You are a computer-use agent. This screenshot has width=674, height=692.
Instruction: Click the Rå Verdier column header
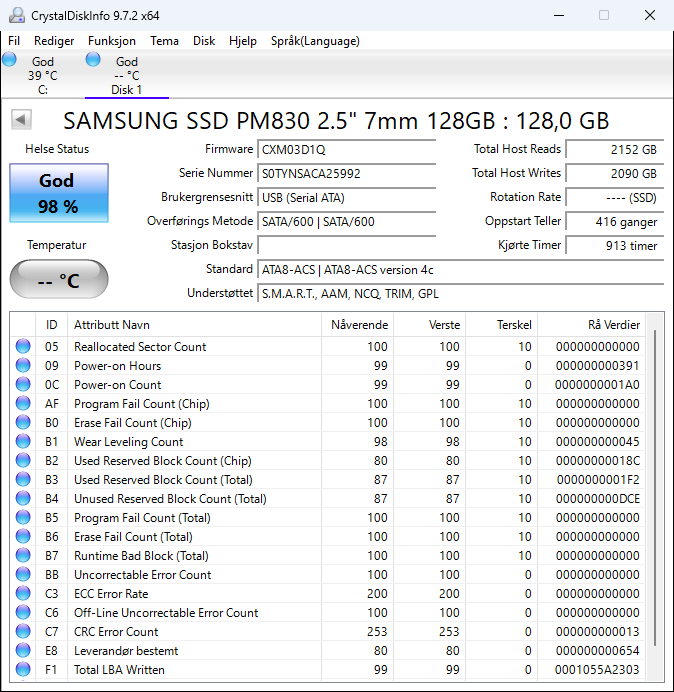[591, 325]
